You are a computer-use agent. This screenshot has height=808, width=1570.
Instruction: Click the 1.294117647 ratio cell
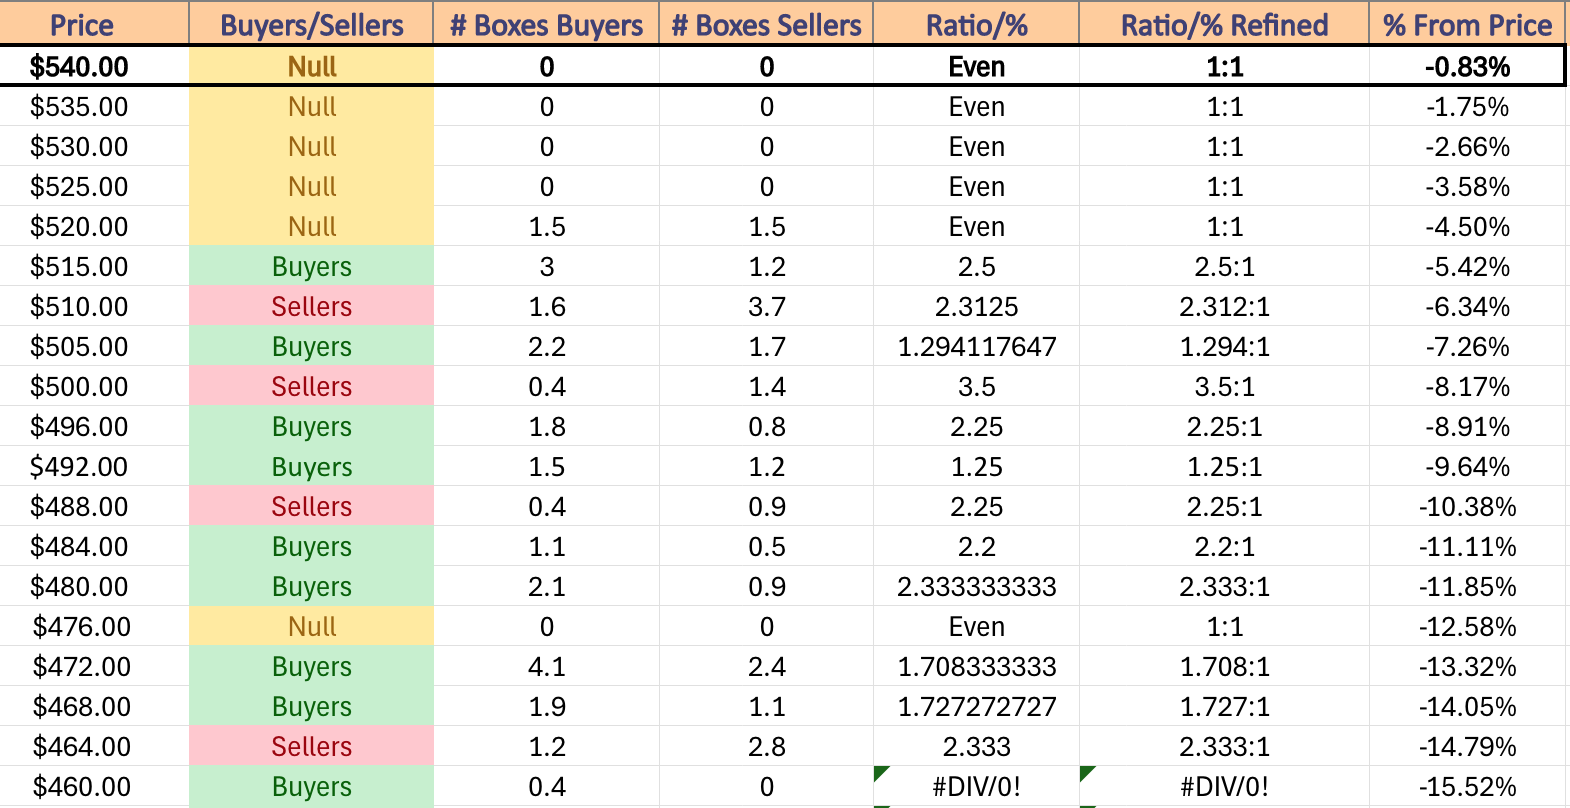pyautogui.click(x=976, y=346)
